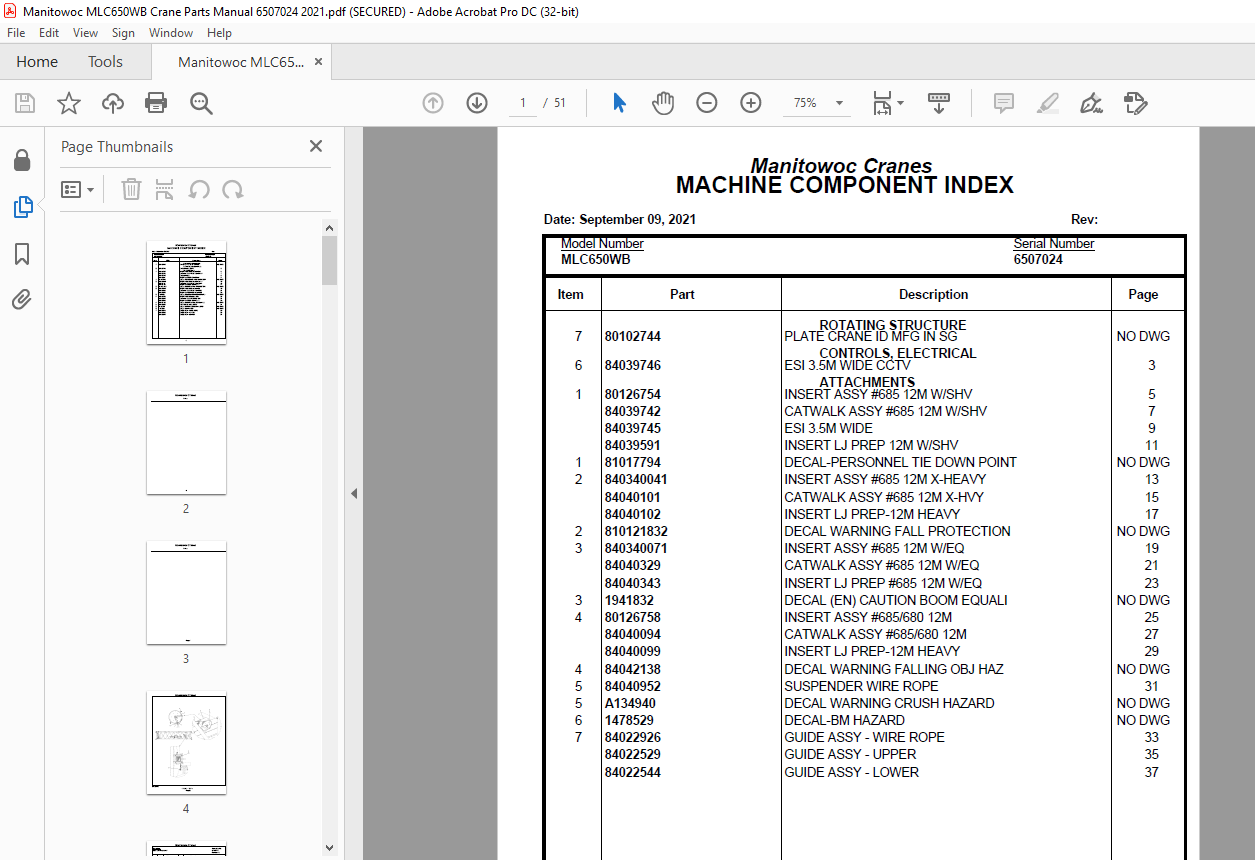Add document to starred favorites

click(x=68, y=103)
